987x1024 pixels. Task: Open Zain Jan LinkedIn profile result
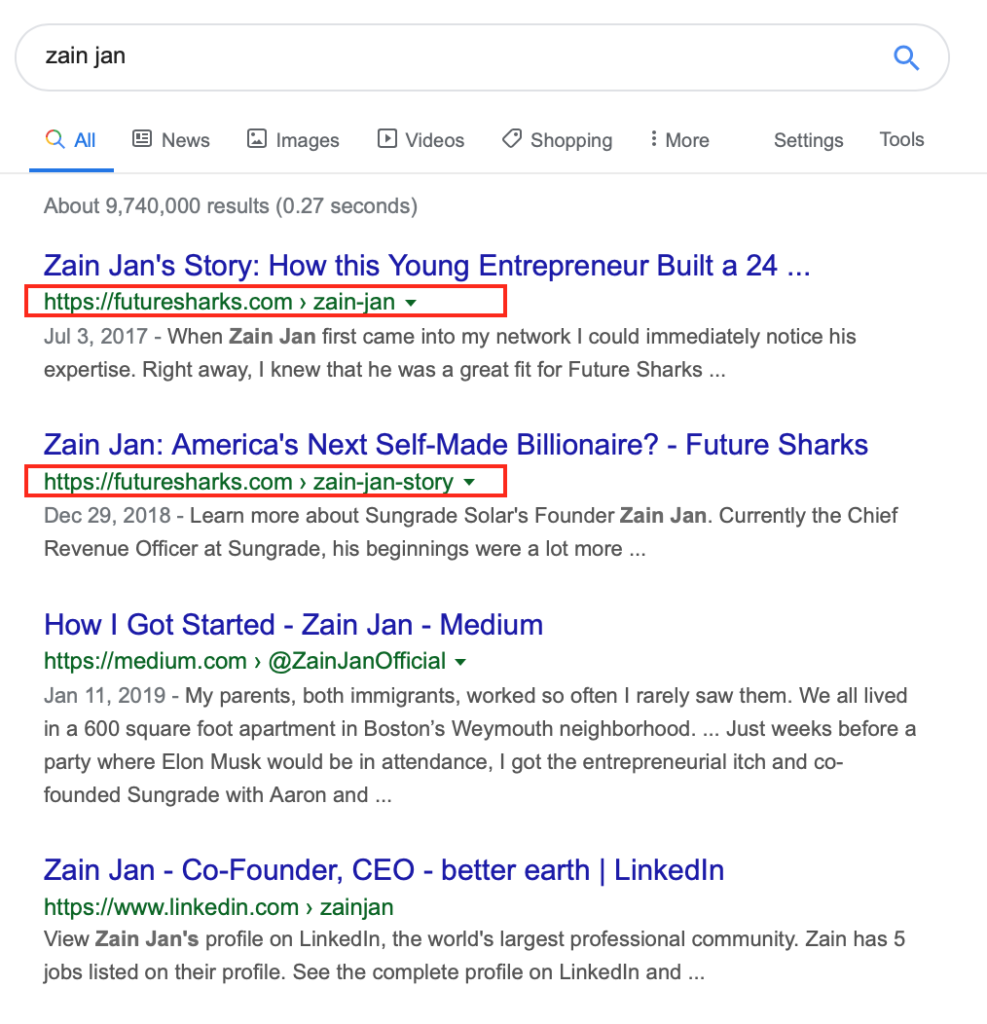pos(384,871)
